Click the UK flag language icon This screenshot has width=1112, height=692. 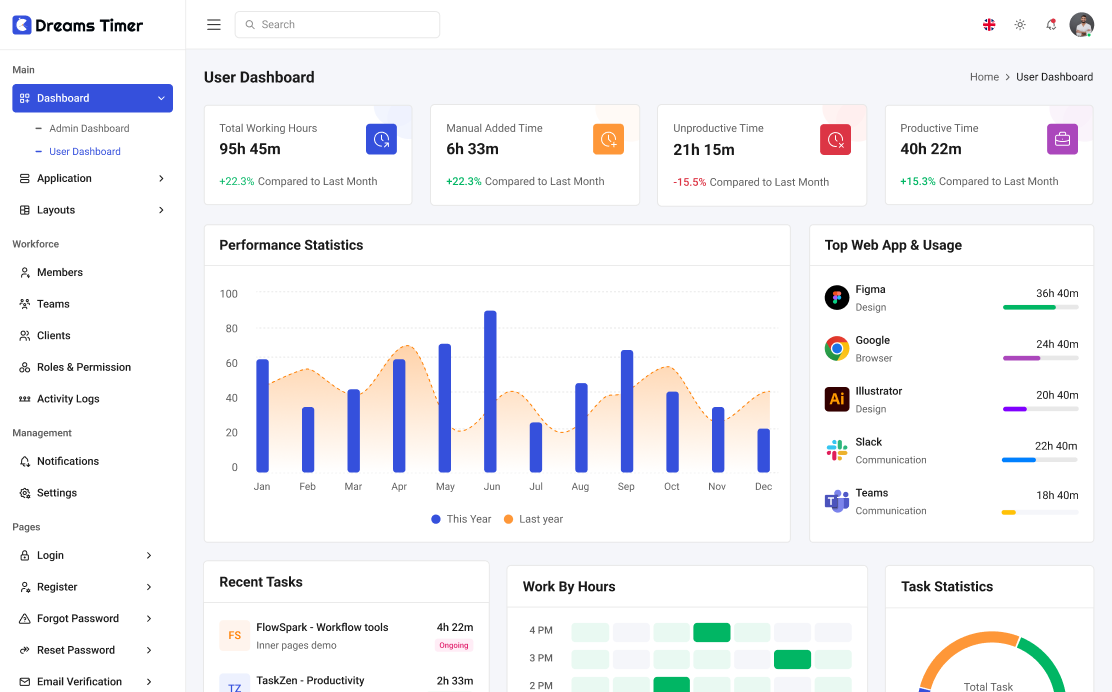pos(989,25)
